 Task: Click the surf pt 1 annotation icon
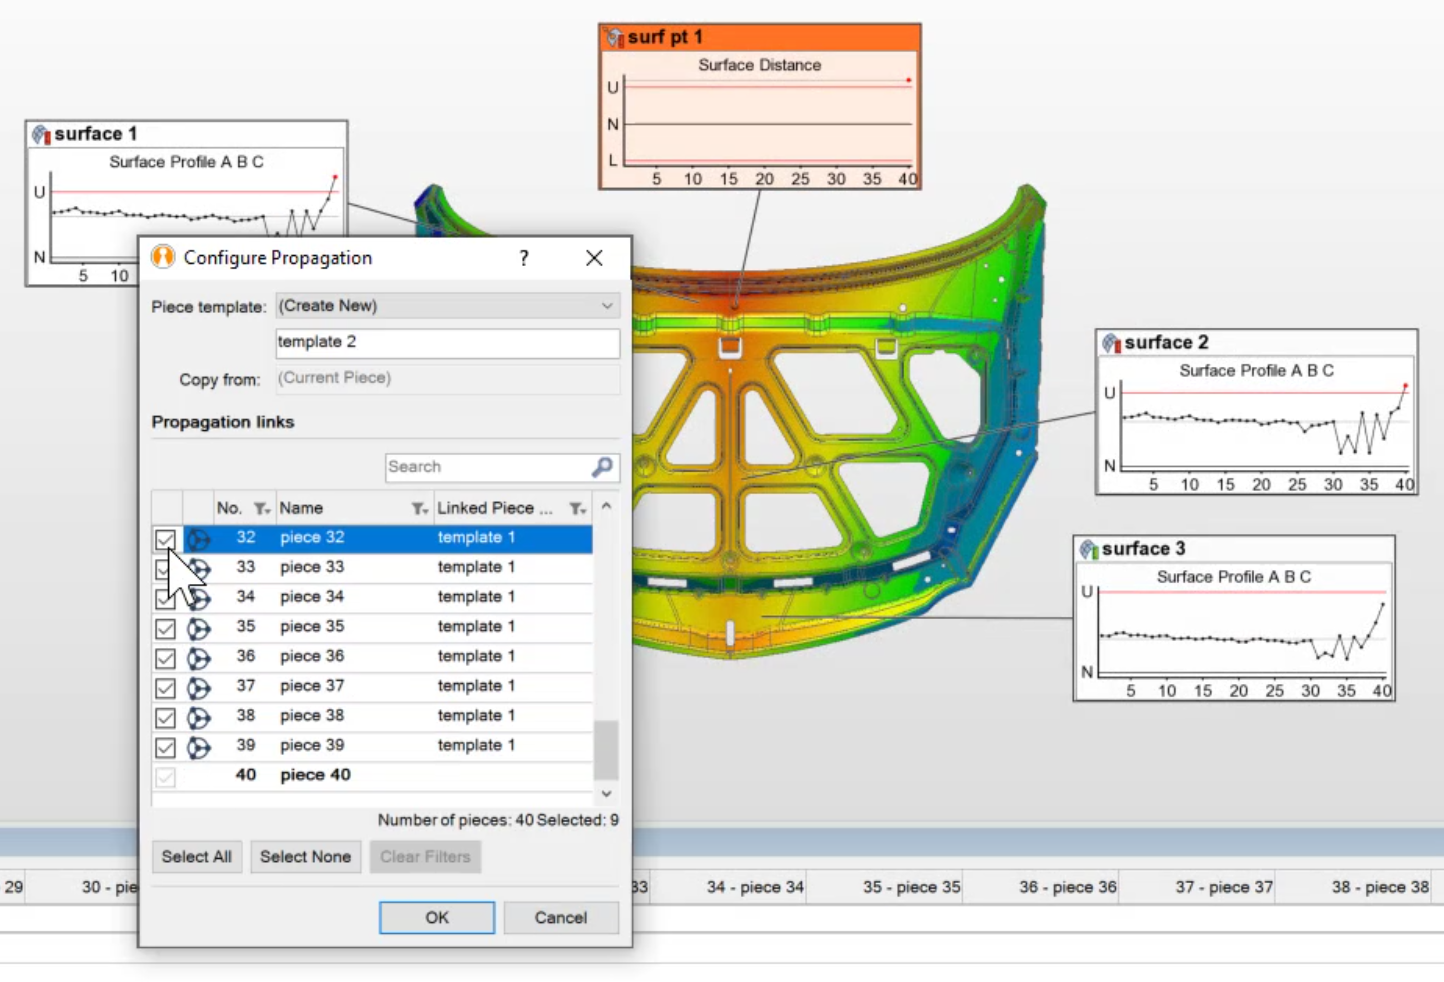(614, 38)
